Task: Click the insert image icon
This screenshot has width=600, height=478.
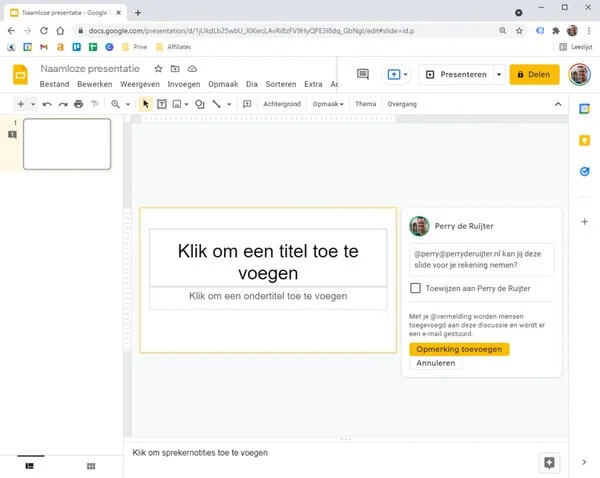Action: click(177, 104)
